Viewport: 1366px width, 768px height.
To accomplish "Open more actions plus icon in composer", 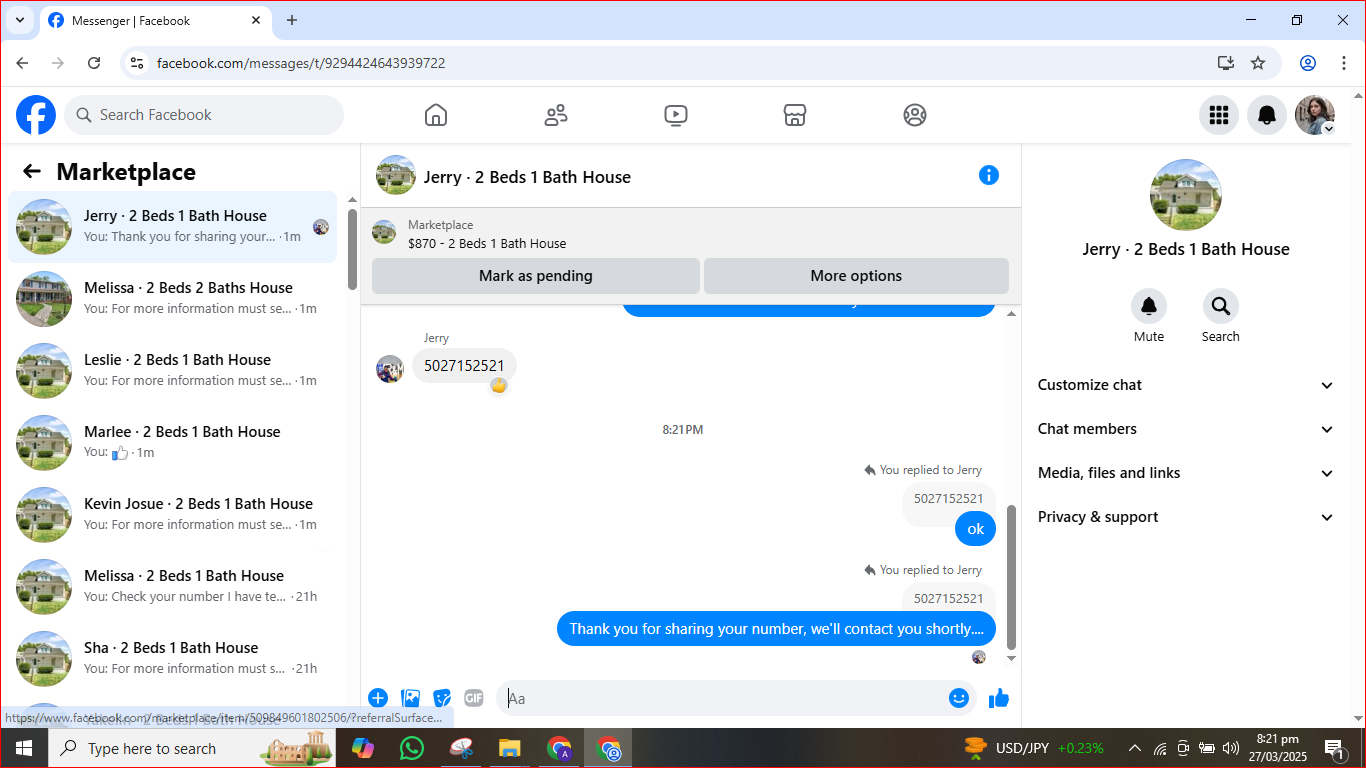I will pyautogui.click(x=378, y=698).
